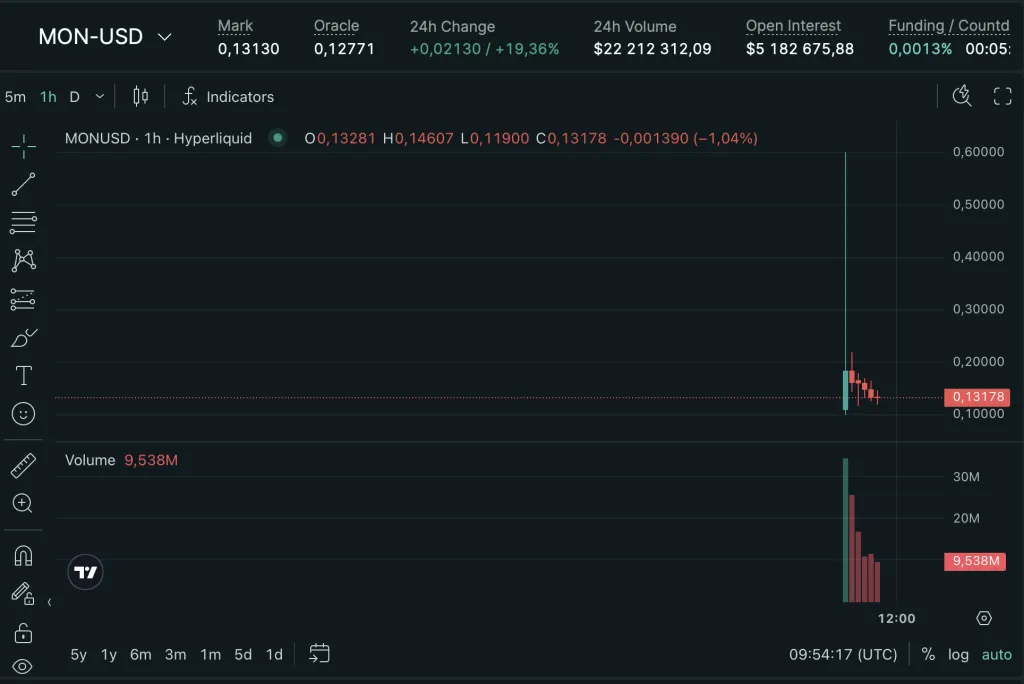Open the TradingView logo link

pyautogui.click(x=86, y=572)
